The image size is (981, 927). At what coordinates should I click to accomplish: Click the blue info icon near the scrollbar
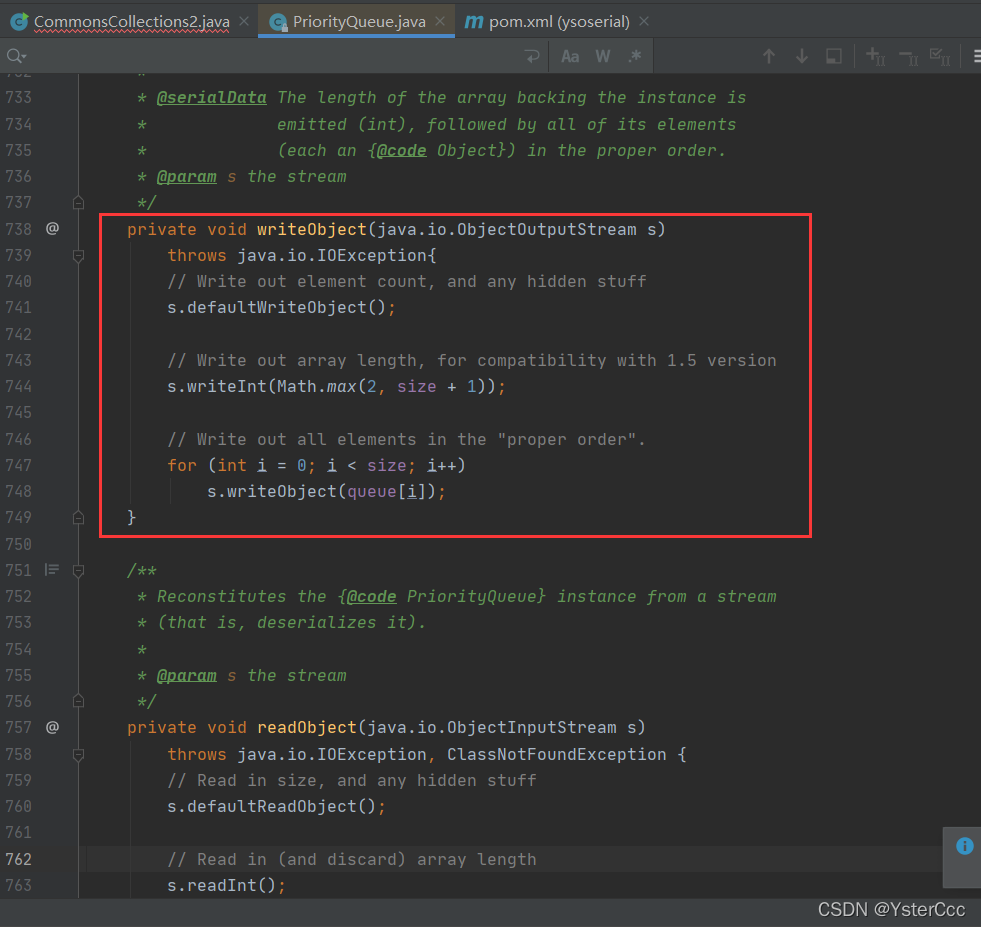tap(964, 846)
